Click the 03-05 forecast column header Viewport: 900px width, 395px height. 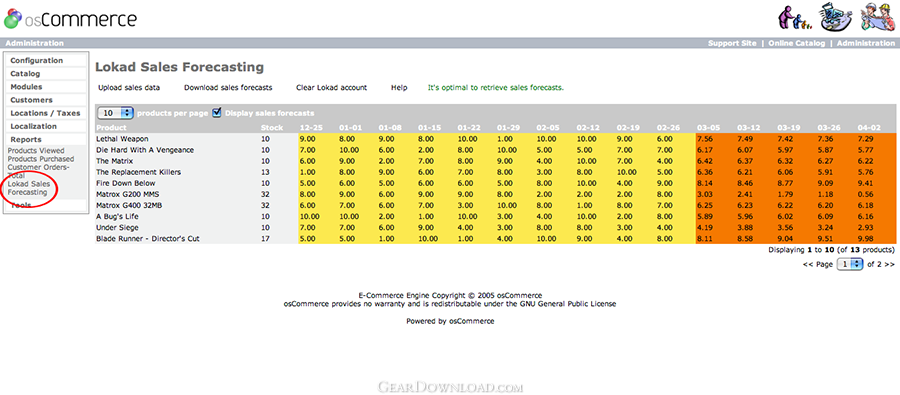[708, 127]
